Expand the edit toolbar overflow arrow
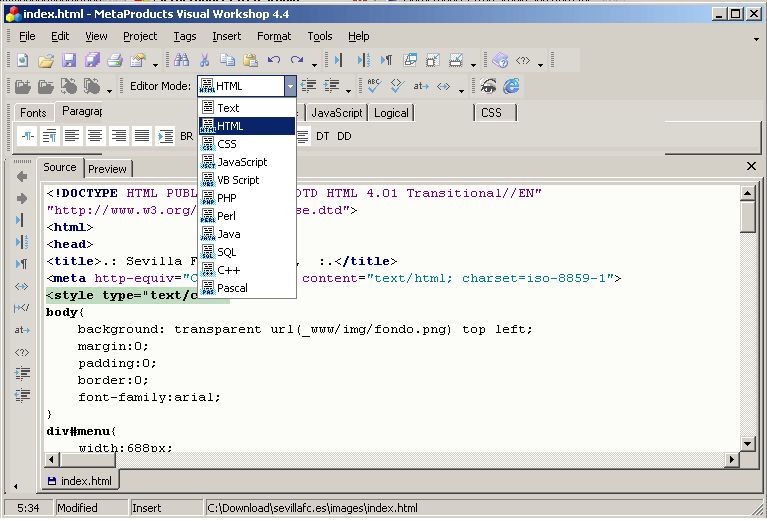Image resolution: width=767 pixels, height=521 pixels. [x=314, y=64]
